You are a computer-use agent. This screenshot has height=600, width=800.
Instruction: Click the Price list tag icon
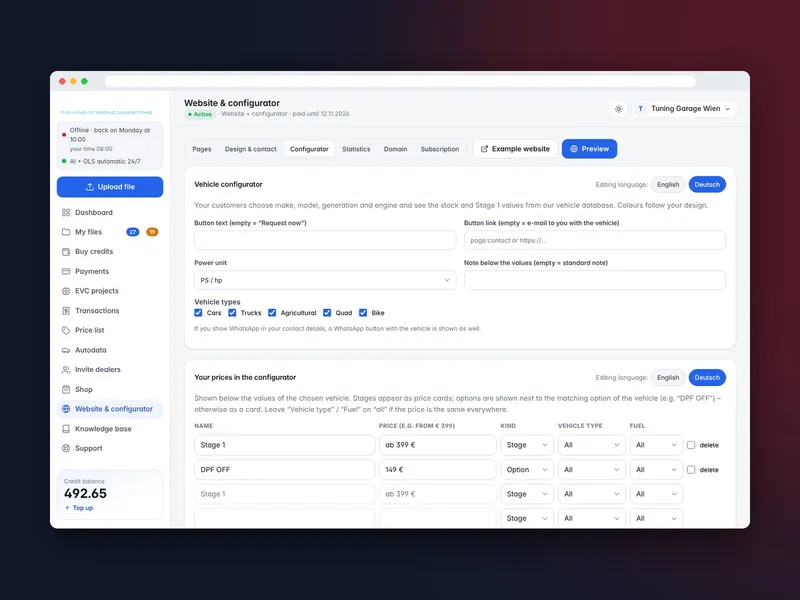(66, 330)
